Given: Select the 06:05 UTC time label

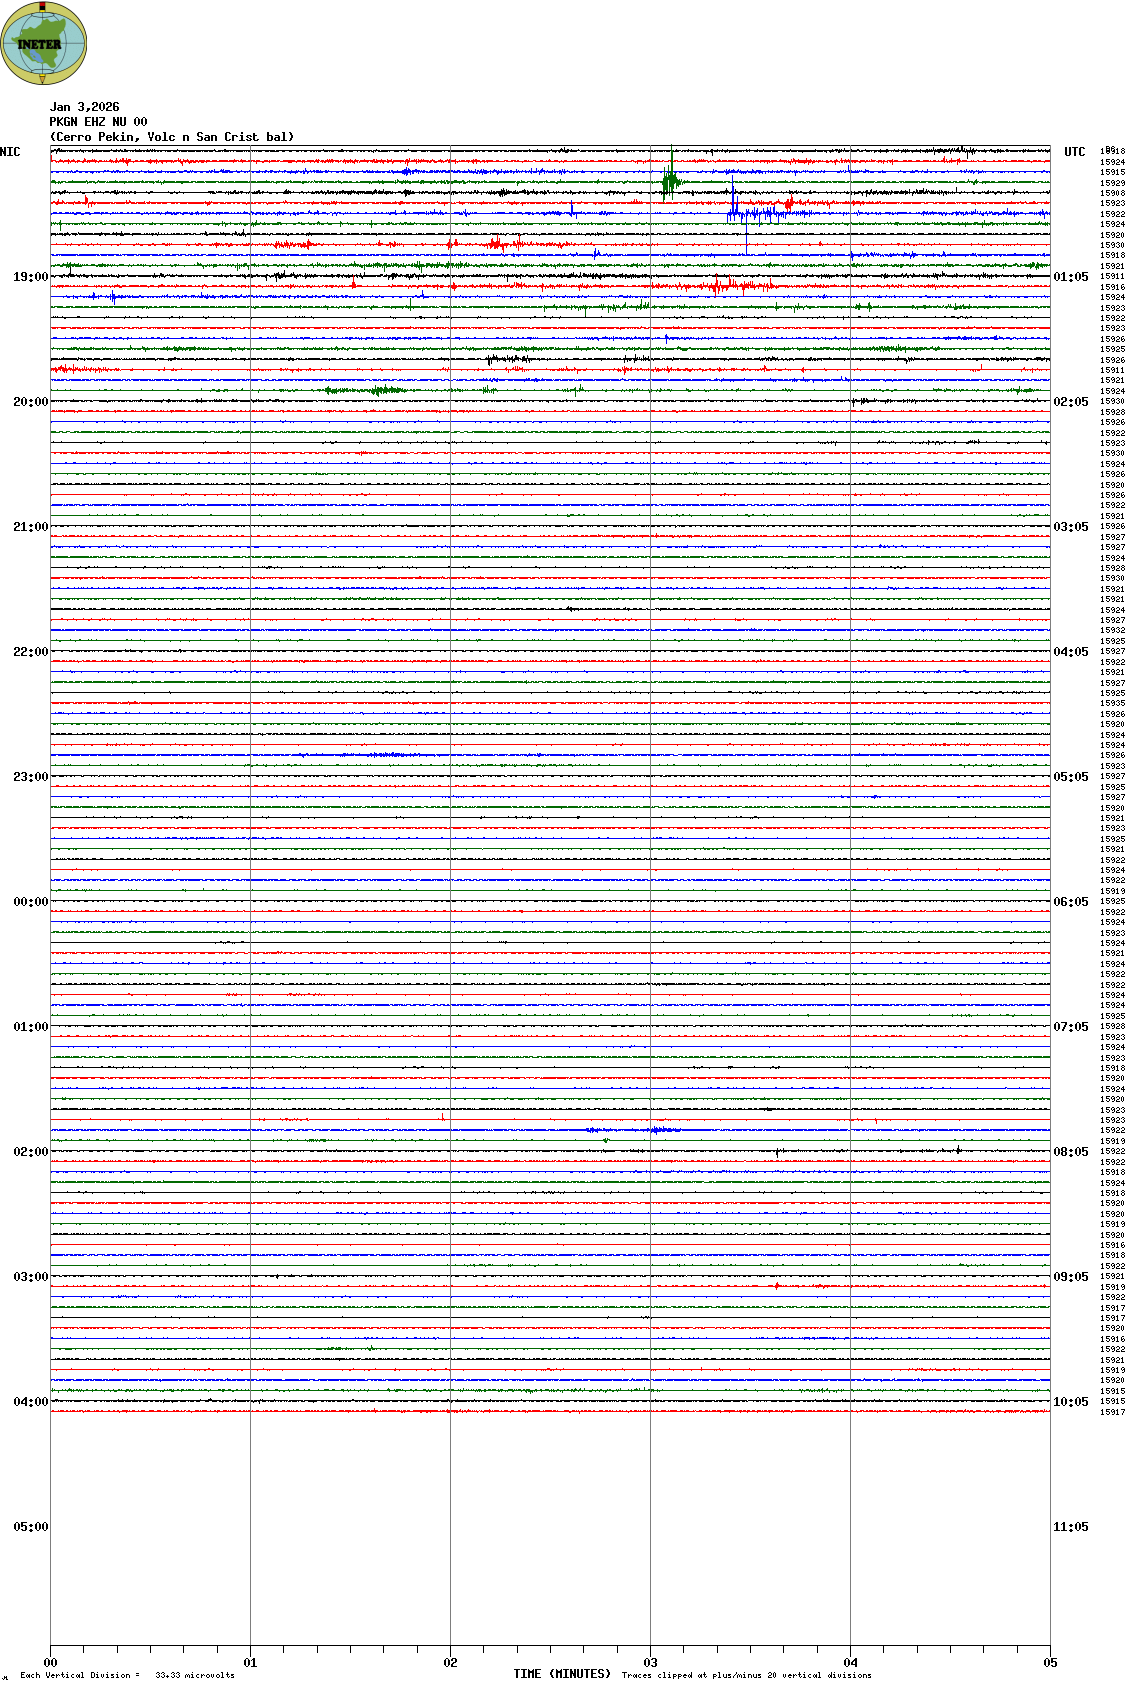Looking at the screenshot, I should pyautogui.click(x=1070, y=902).
